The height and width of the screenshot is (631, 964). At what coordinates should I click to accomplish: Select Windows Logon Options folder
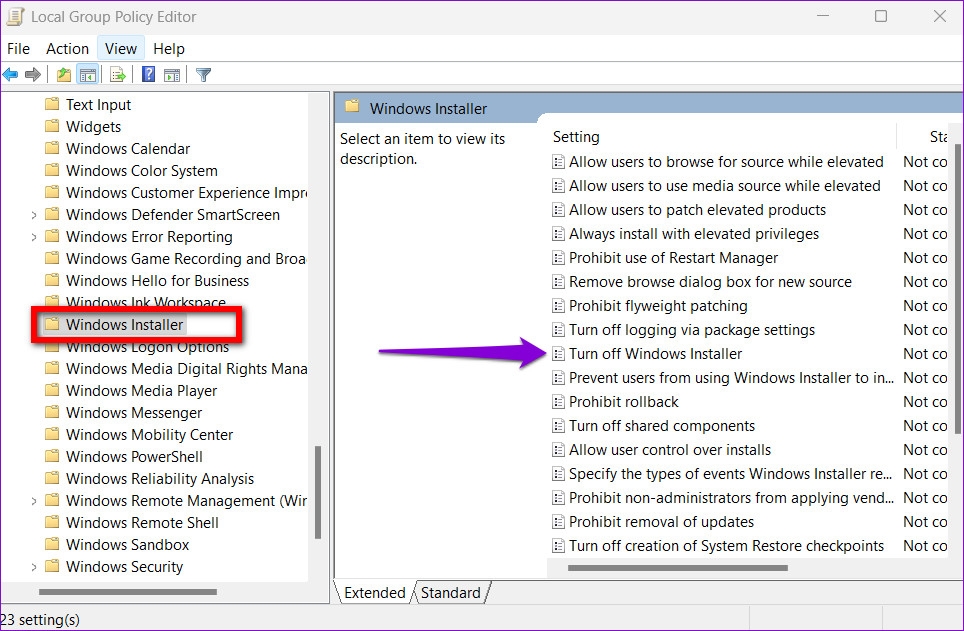(148, 347)
